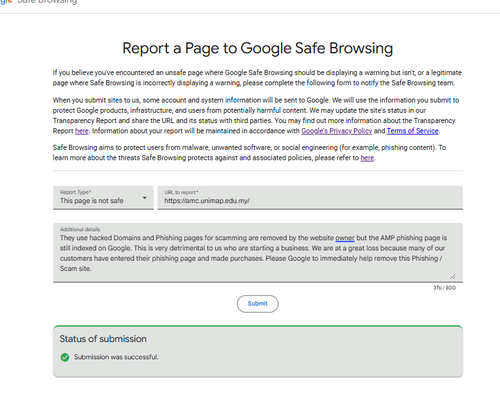Select the Submission was successful text
Viewport: 500px width, 410px height.
click(x=116, y=357)
